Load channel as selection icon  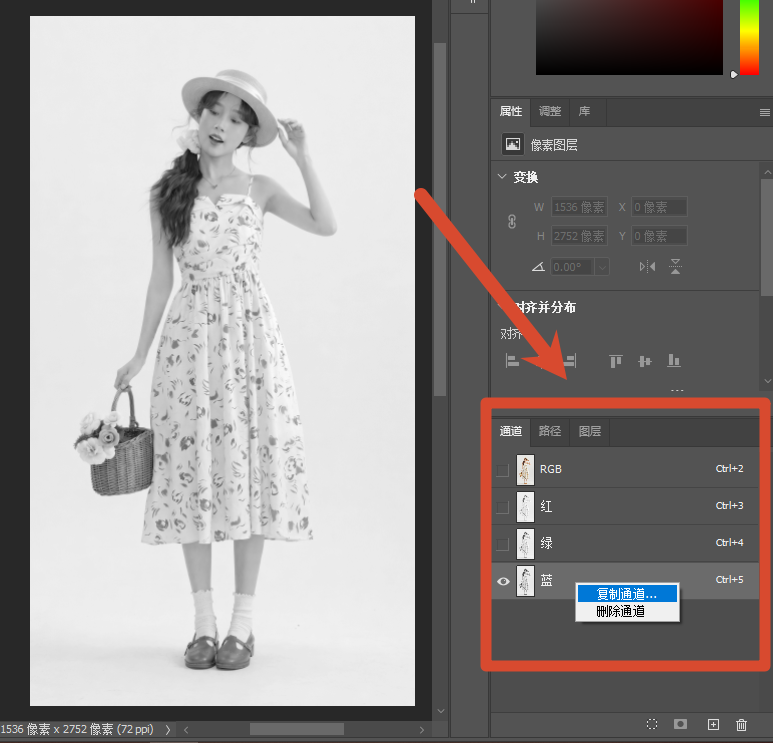click(652, 724)
